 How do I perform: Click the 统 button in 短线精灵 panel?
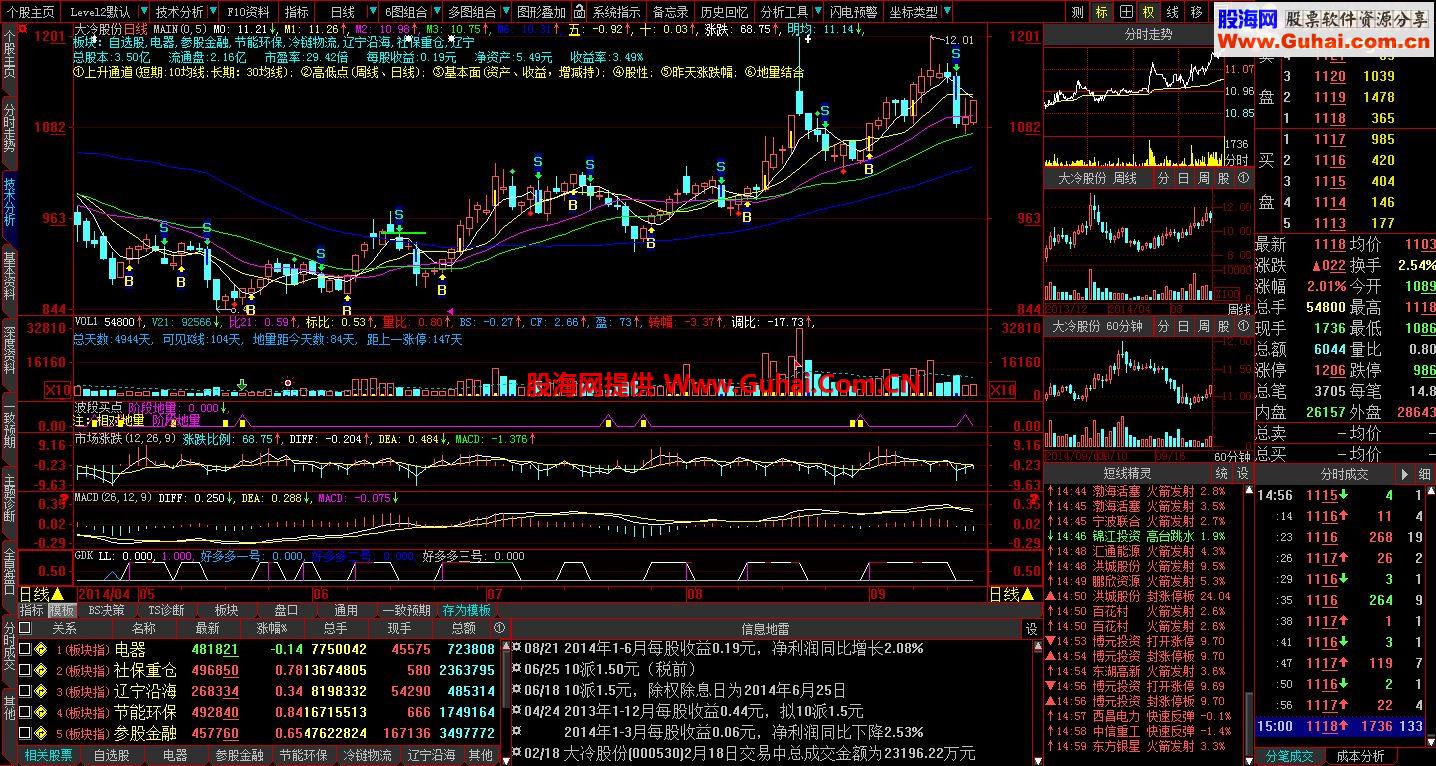1222,474
